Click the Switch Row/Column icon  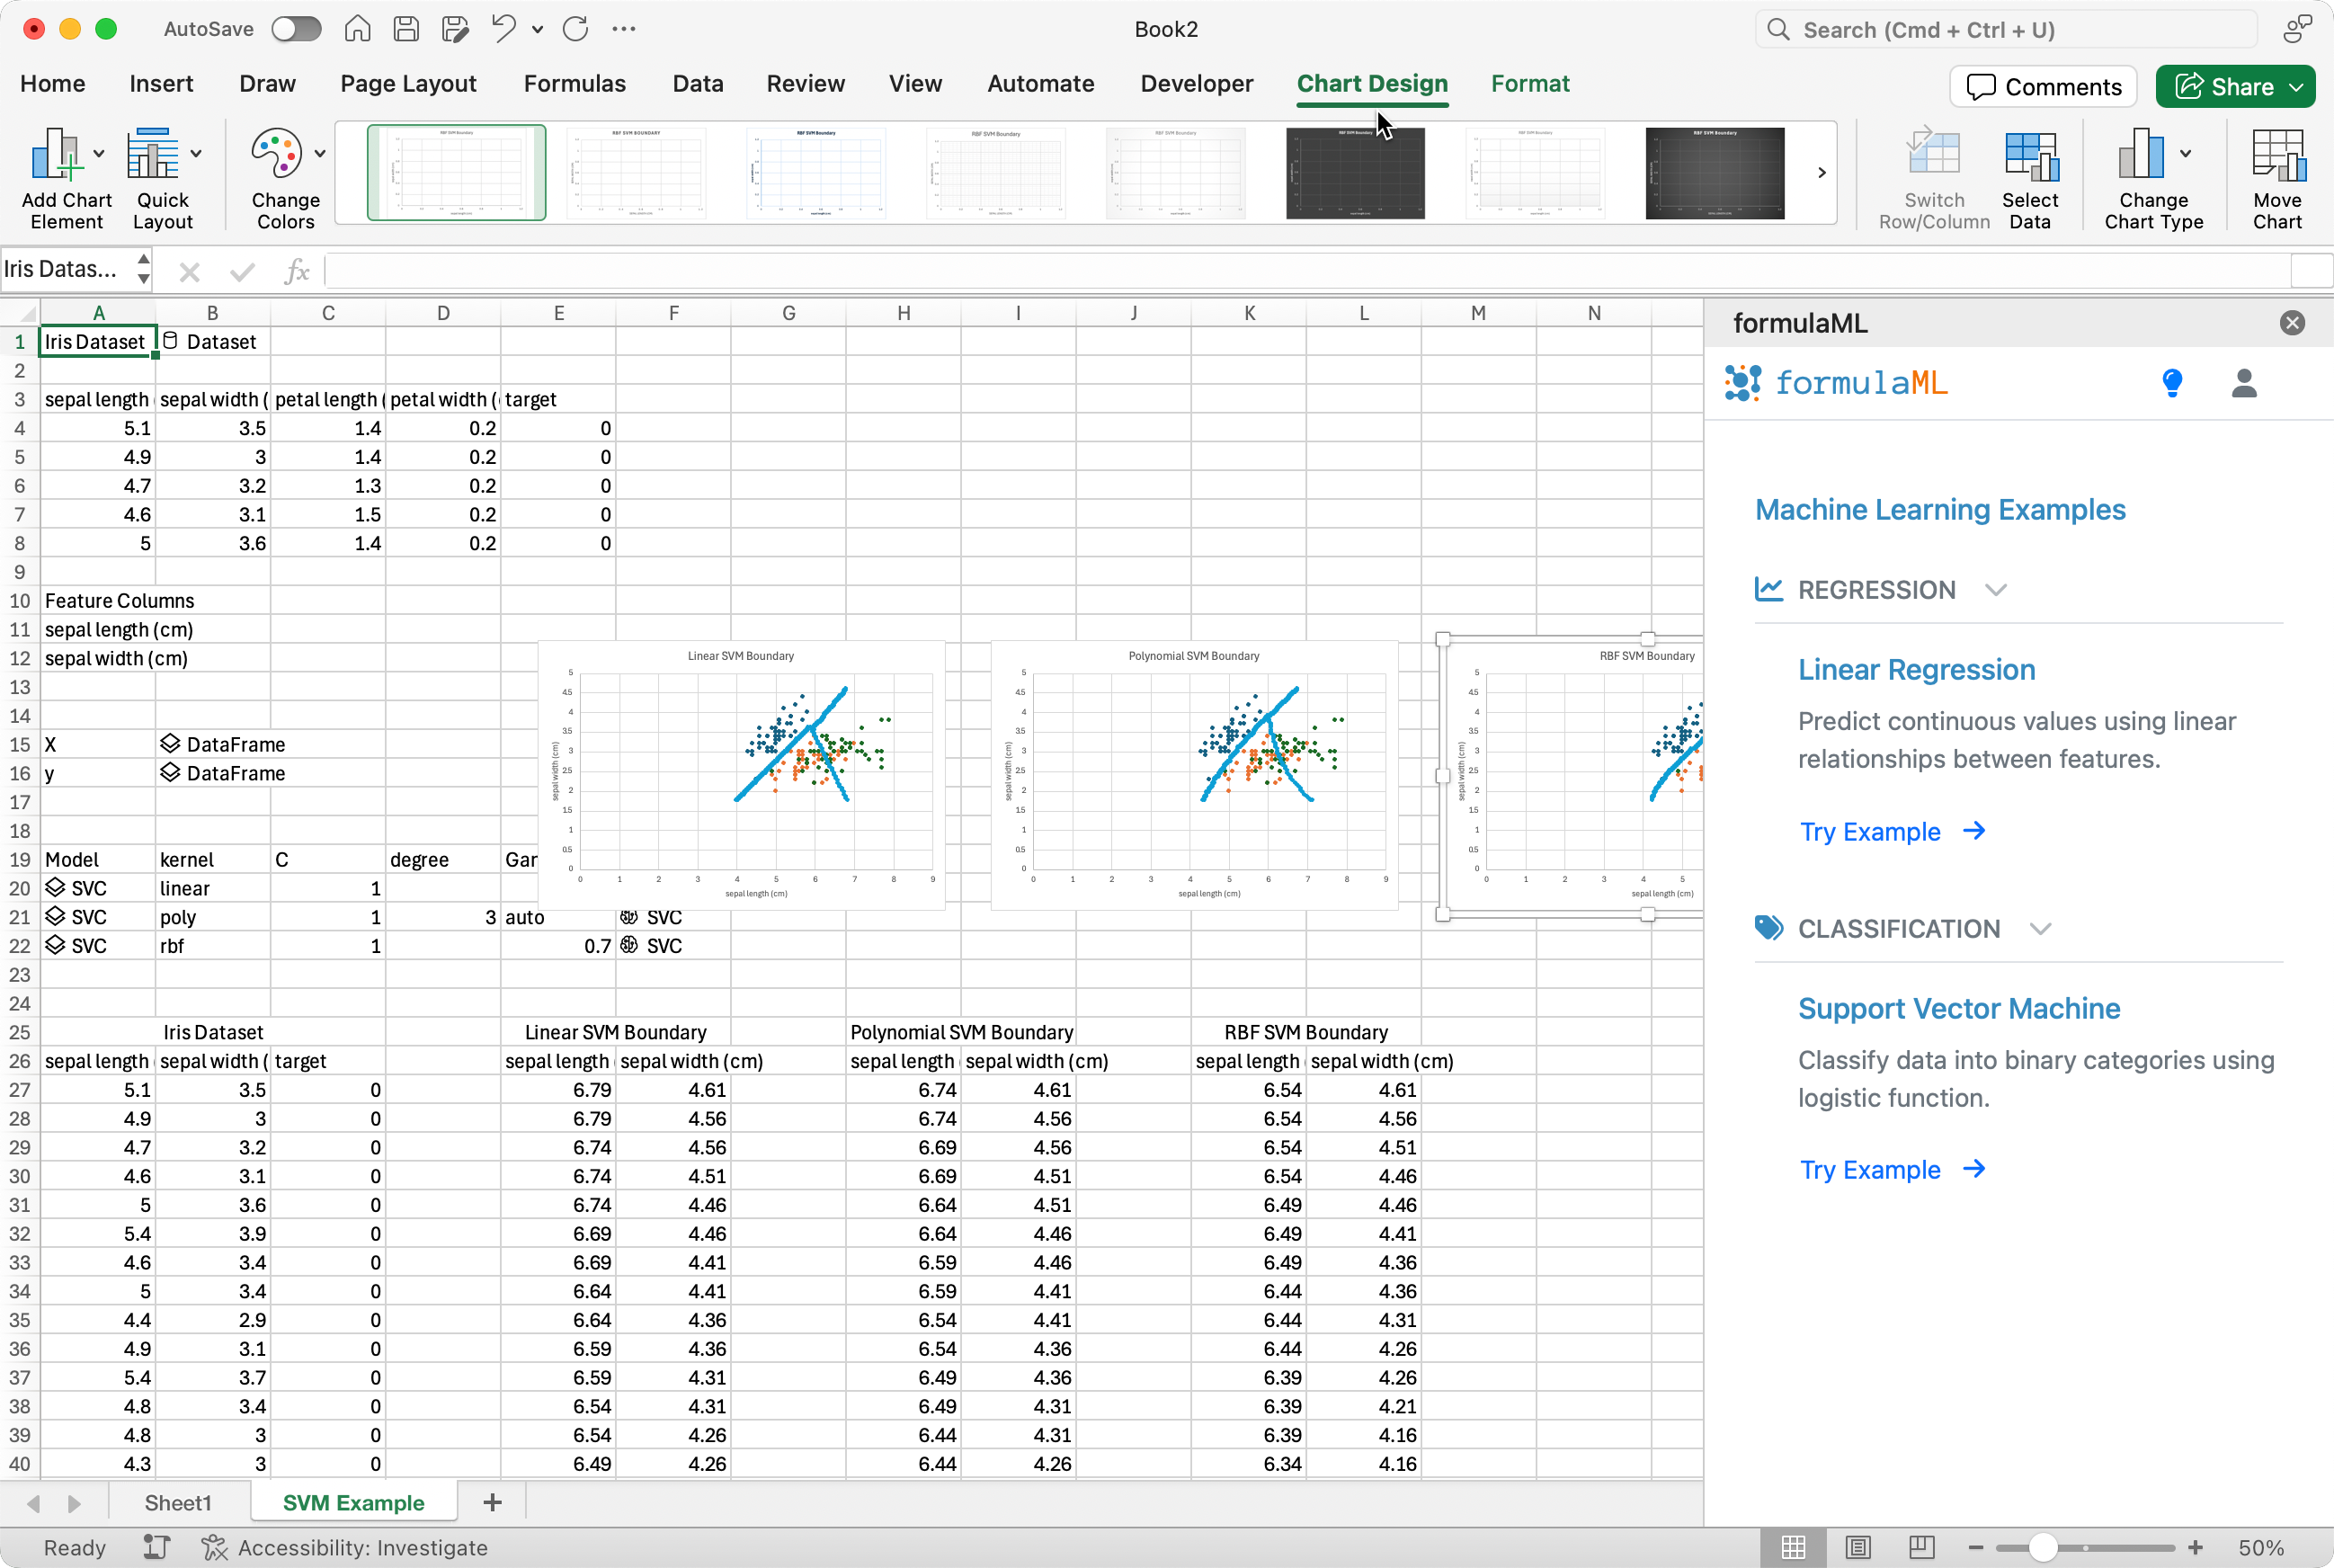tap(1933, 154)
